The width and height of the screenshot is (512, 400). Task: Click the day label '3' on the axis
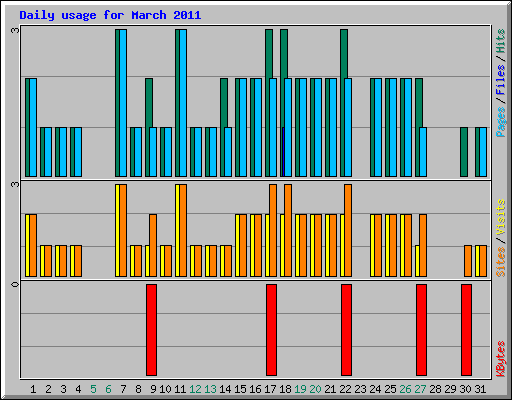coord(63,389)
